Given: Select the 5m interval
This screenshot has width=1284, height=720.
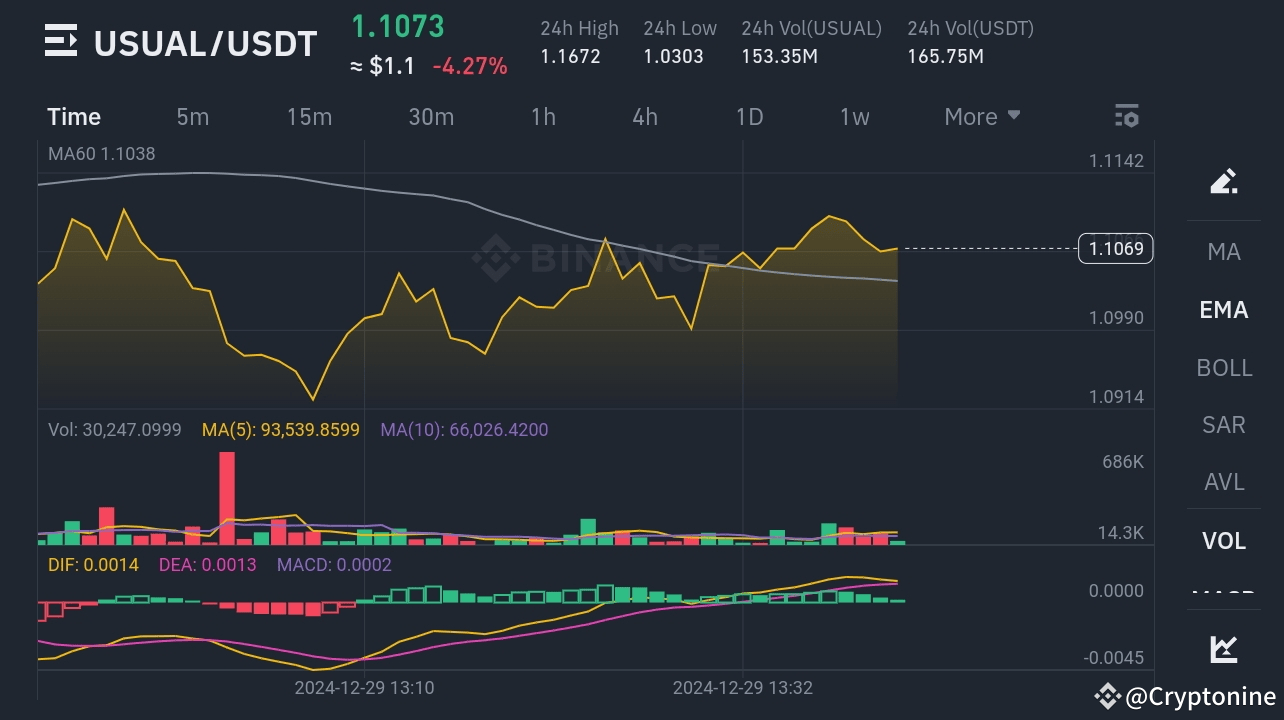Looking at the screenshot, I should (x=193, y=117).
